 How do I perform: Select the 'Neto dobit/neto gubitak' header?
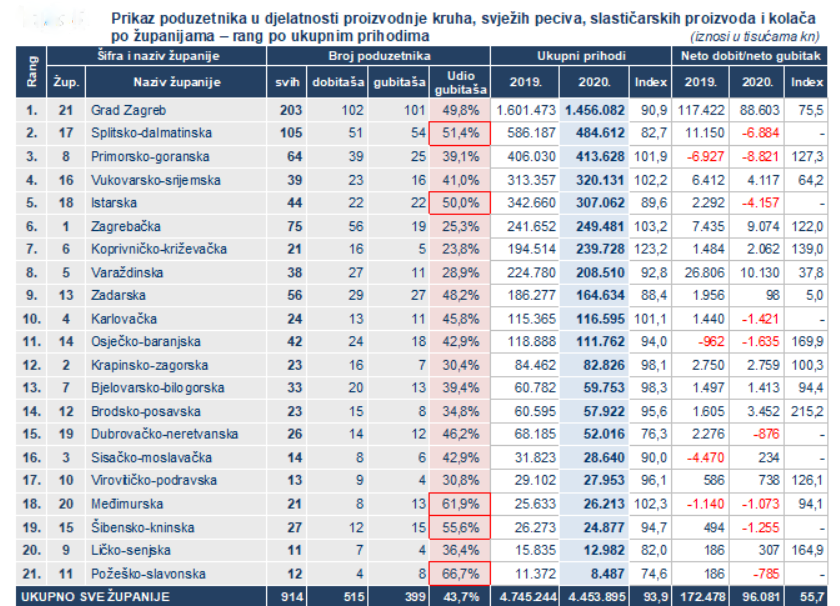click(756, 58)
